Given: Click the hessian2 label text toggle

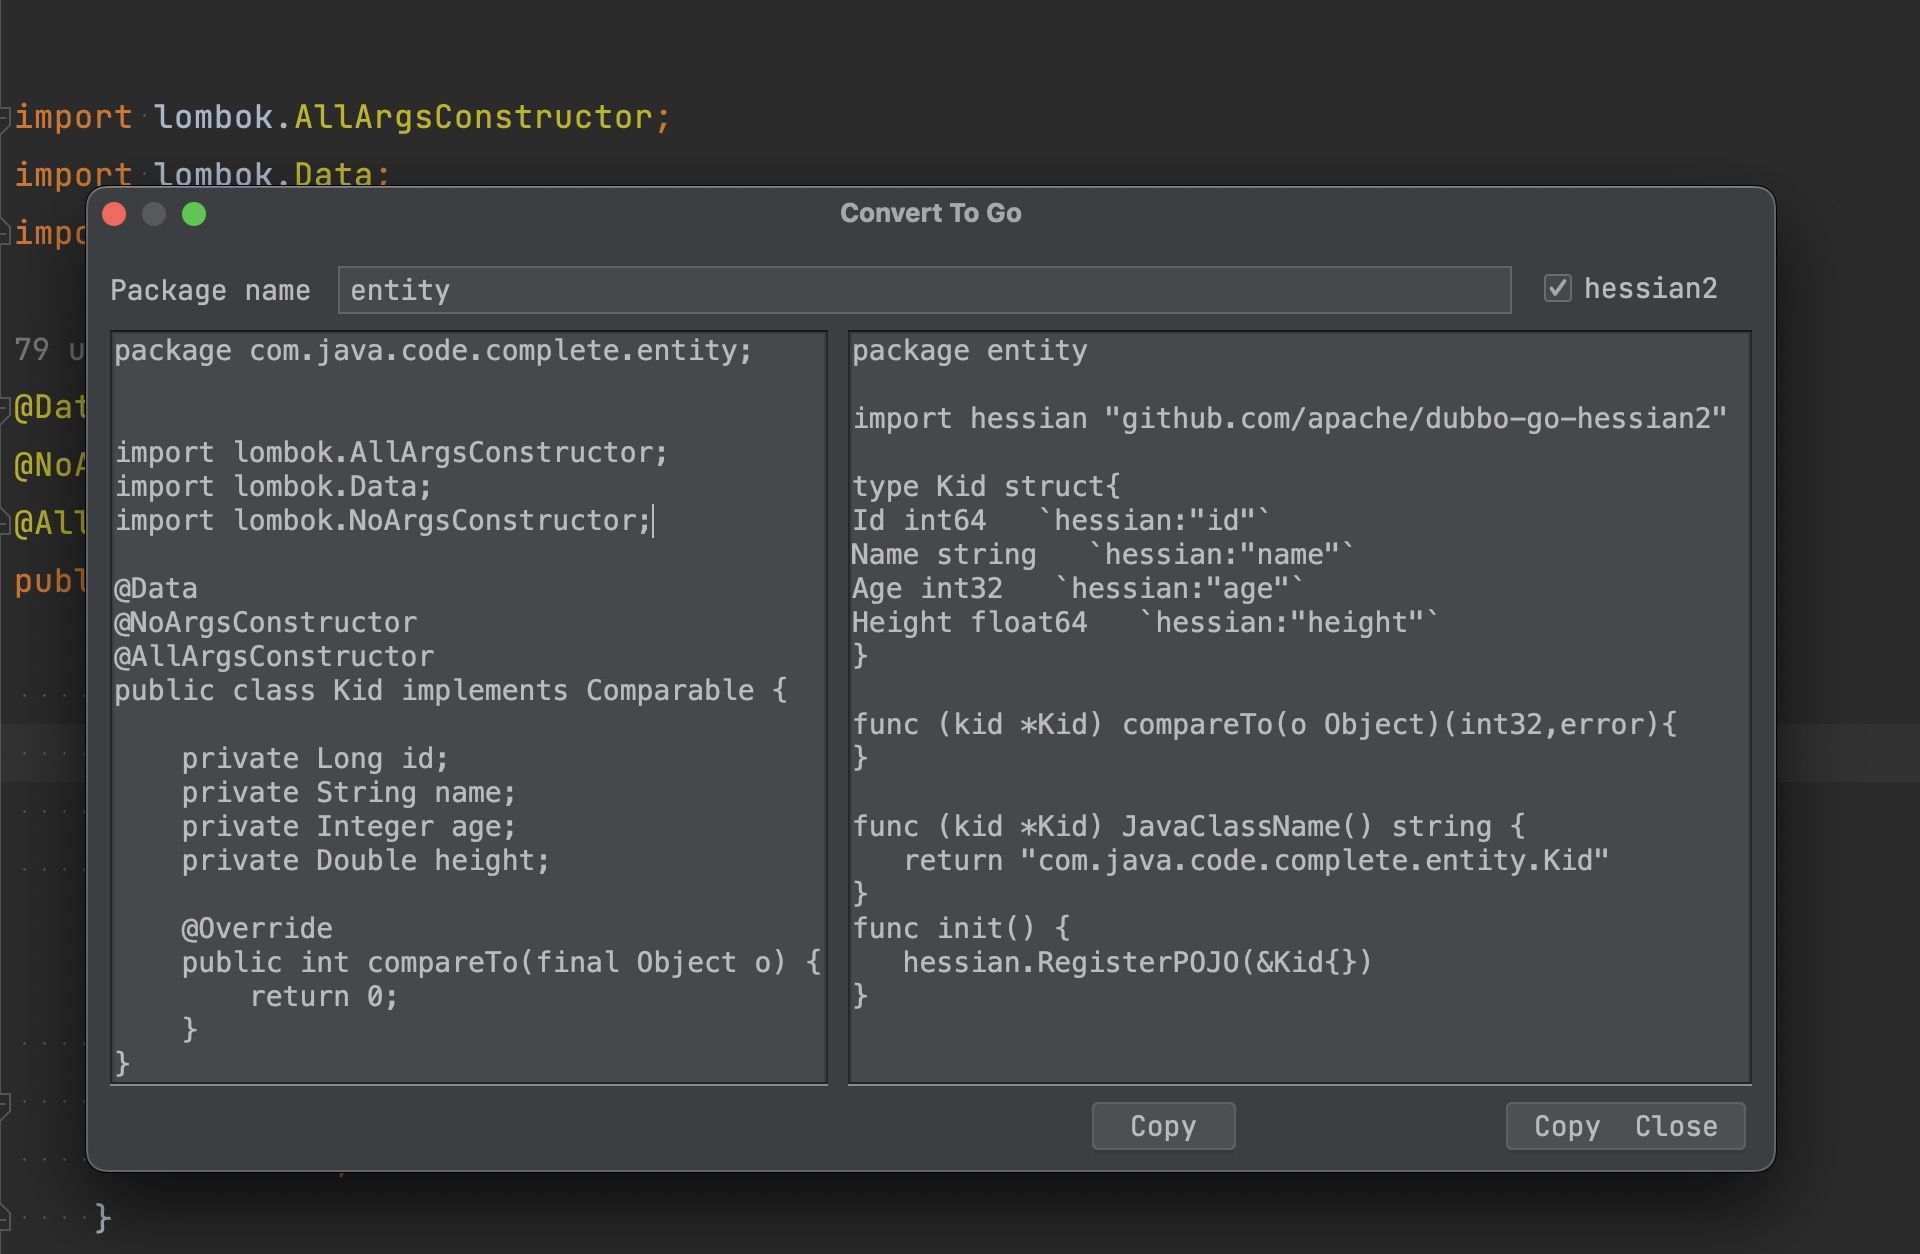Looking at the screenshot, I should 1660,291.
